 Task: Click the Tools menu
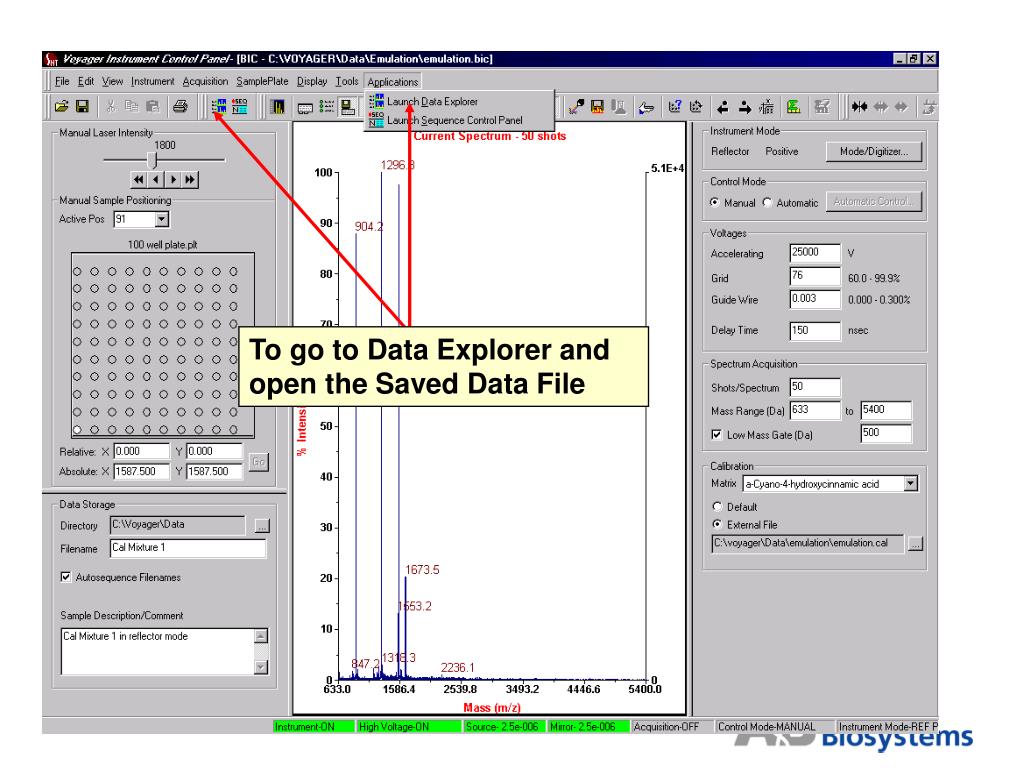(347, 82)
